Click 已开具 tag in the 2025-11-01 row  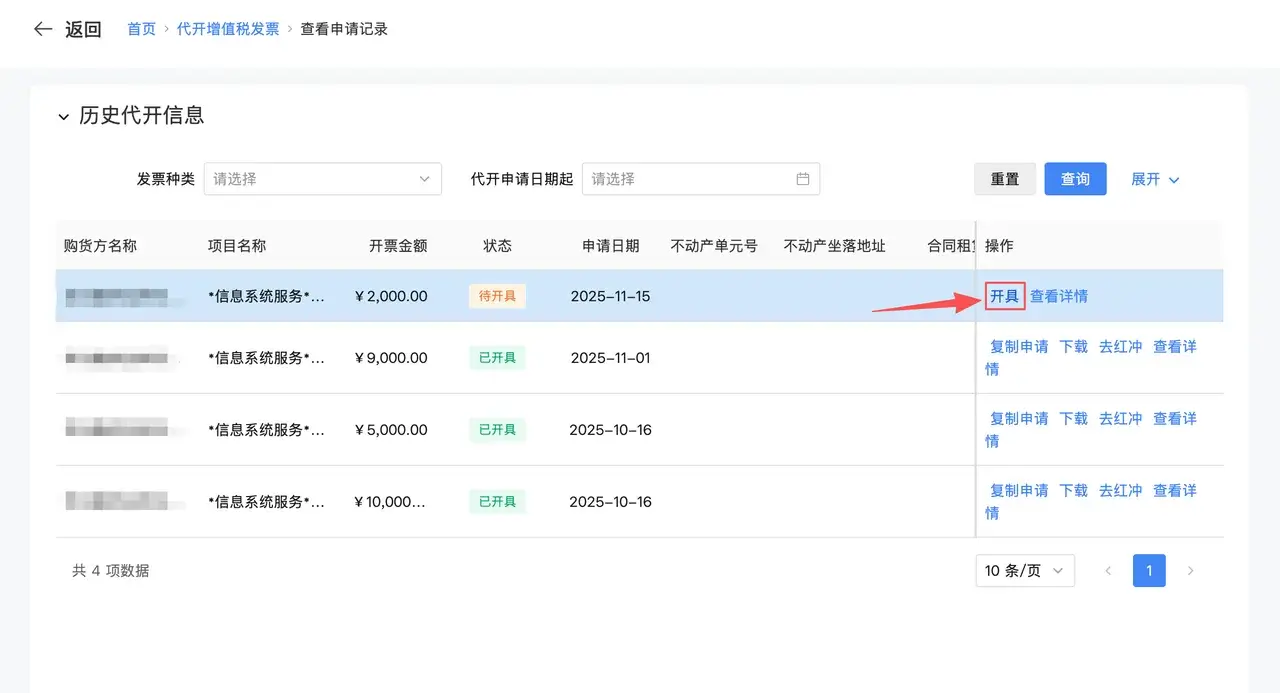tap(497, 358)
